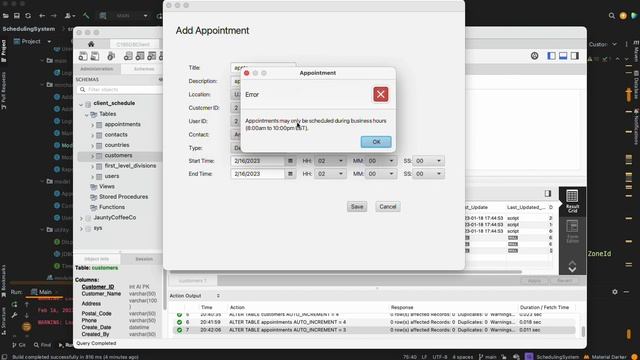Click the End Time date field
Screen dimensions: 640x360
(x=258, y=174)
